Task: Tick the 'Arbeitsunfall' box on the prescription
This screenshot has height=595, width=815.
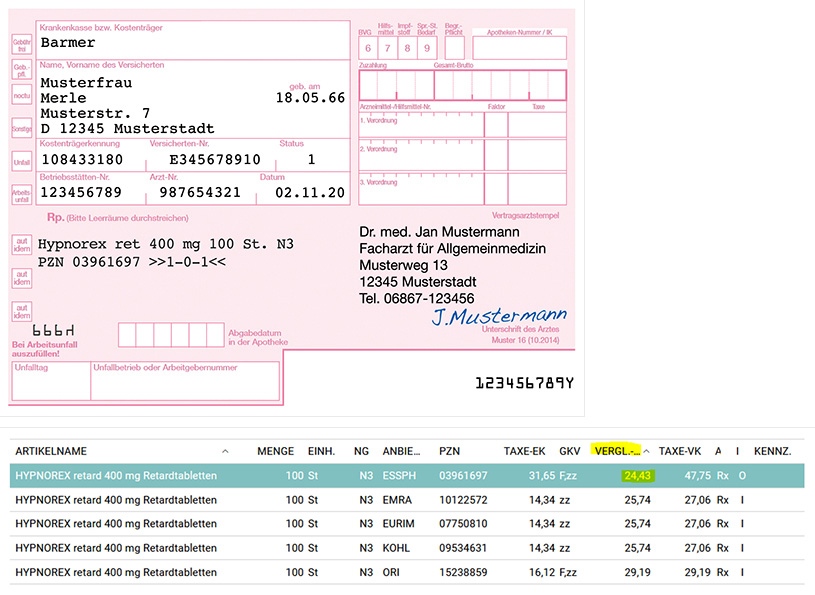Action: pos(22,195)
